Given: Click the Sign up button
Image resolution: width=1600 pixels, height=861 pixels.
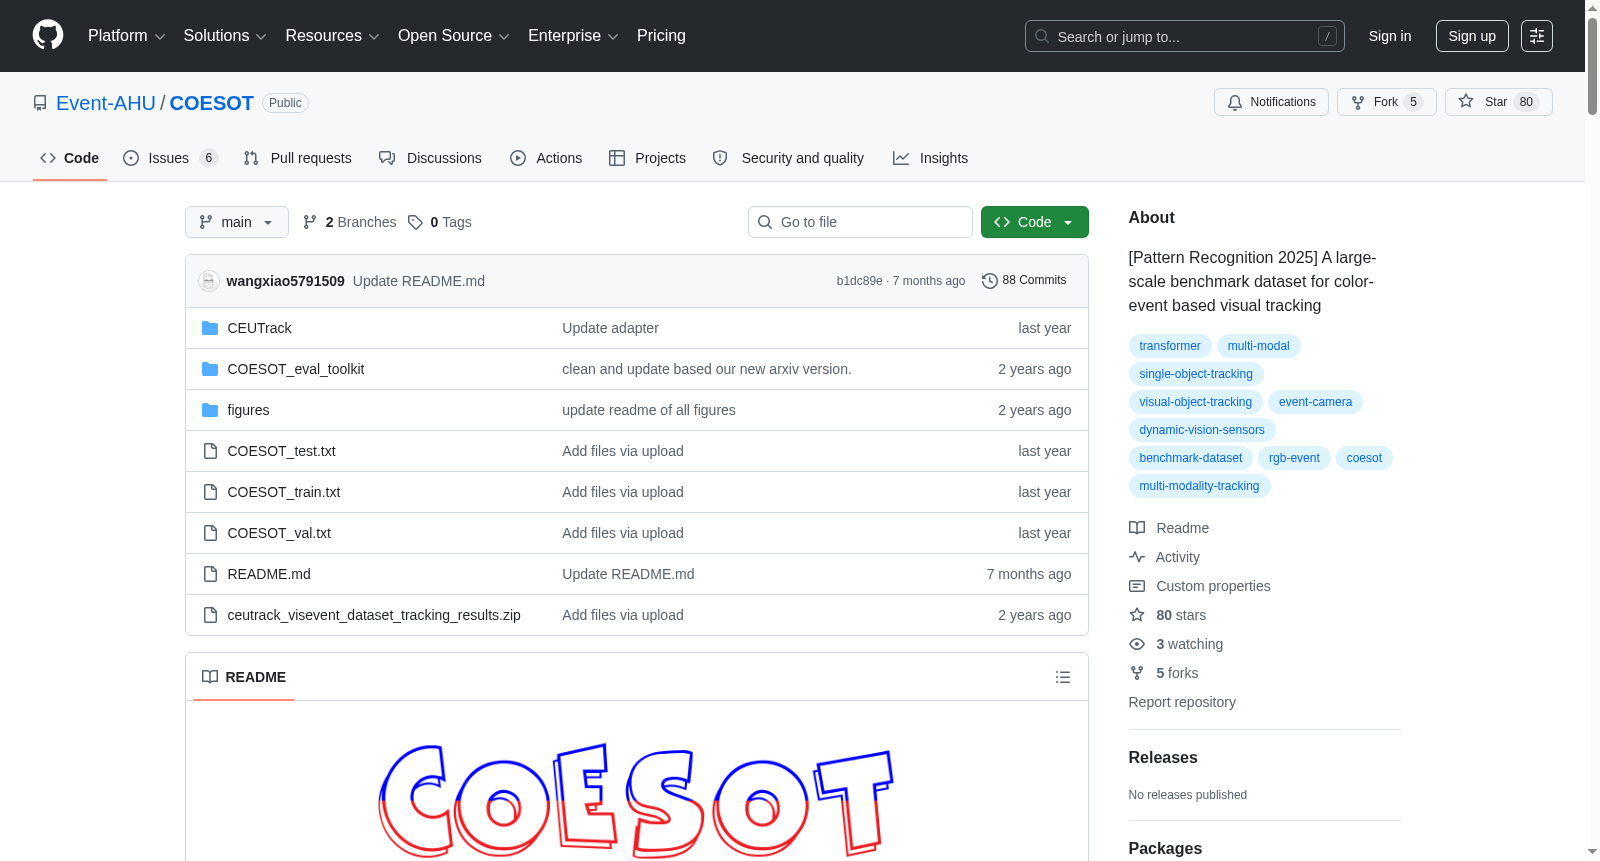Looking at the screenshot, I should point(1472,36).
